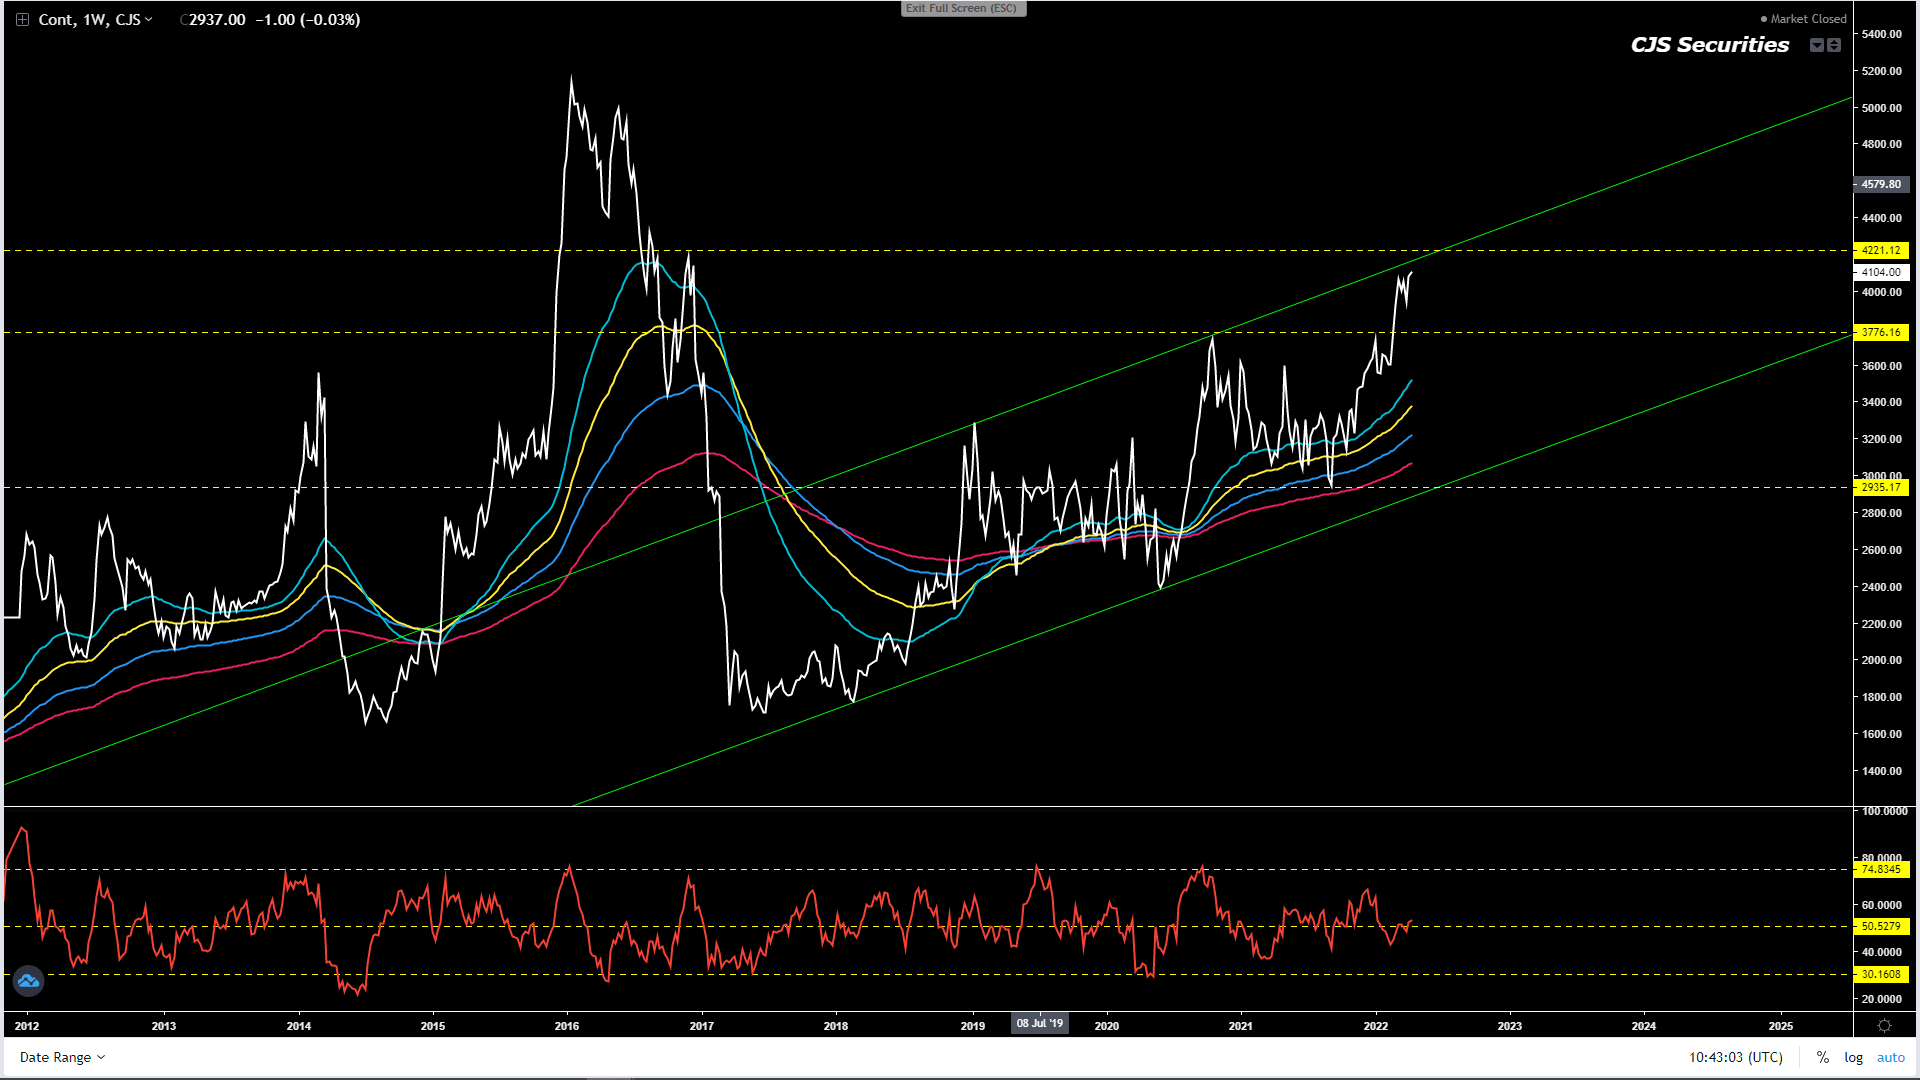The height and width of the screenshot is (1080, 1920).
Task: Open the Date Range dropdown
Action: pyautogui.click(x=62, y=1057)
